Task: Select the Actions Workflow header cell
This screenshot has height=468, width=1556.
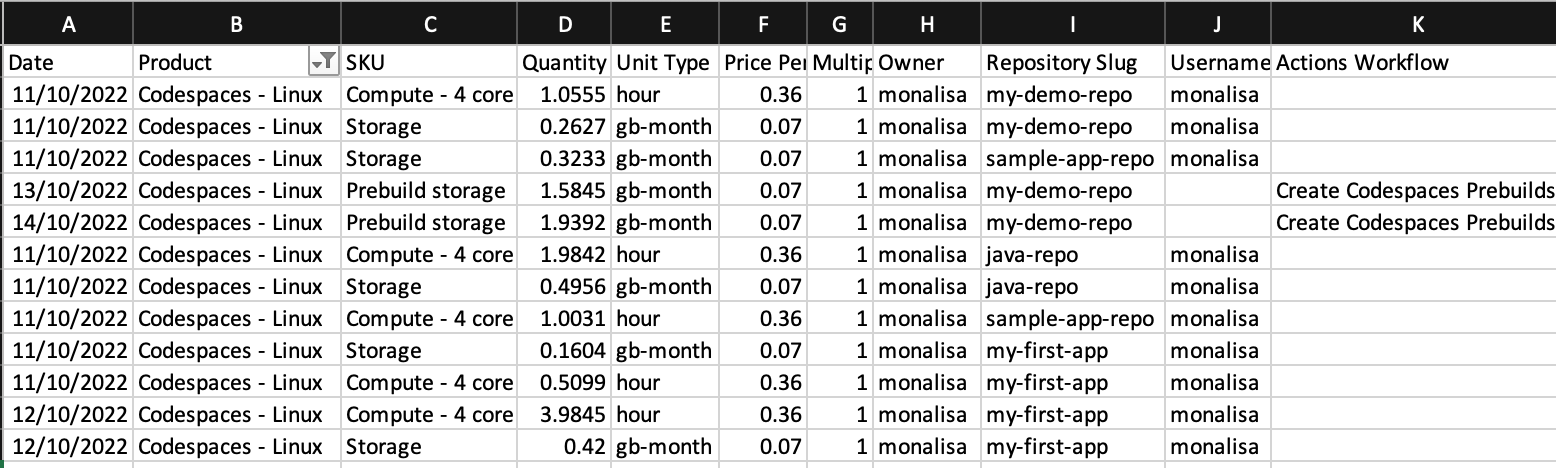Action: click(1413, 63)
